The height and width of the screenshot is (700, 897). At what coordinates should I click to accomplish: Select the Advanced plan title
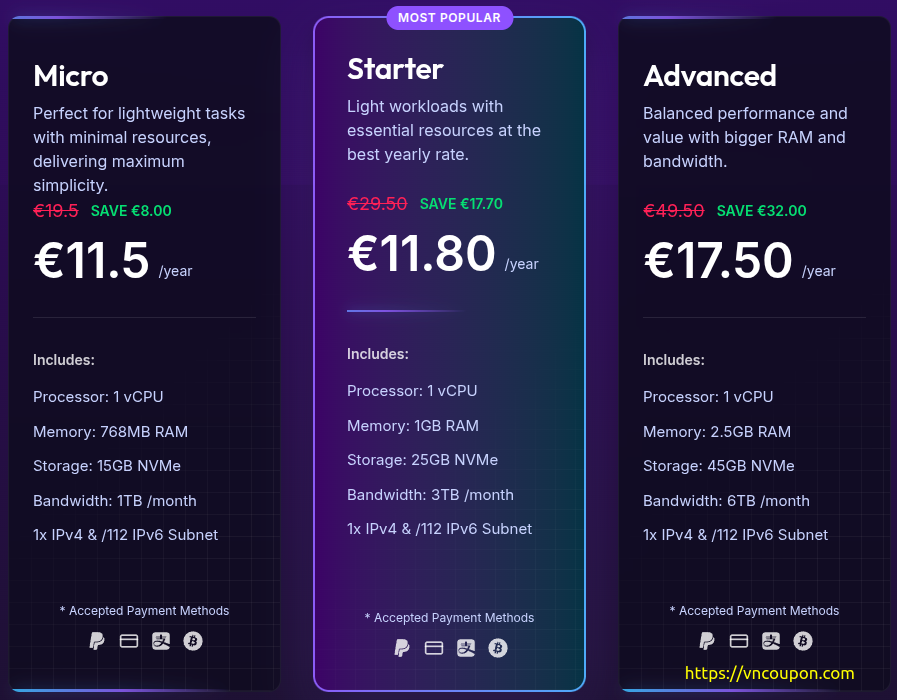pyautogui.click(x=710, y=76)
